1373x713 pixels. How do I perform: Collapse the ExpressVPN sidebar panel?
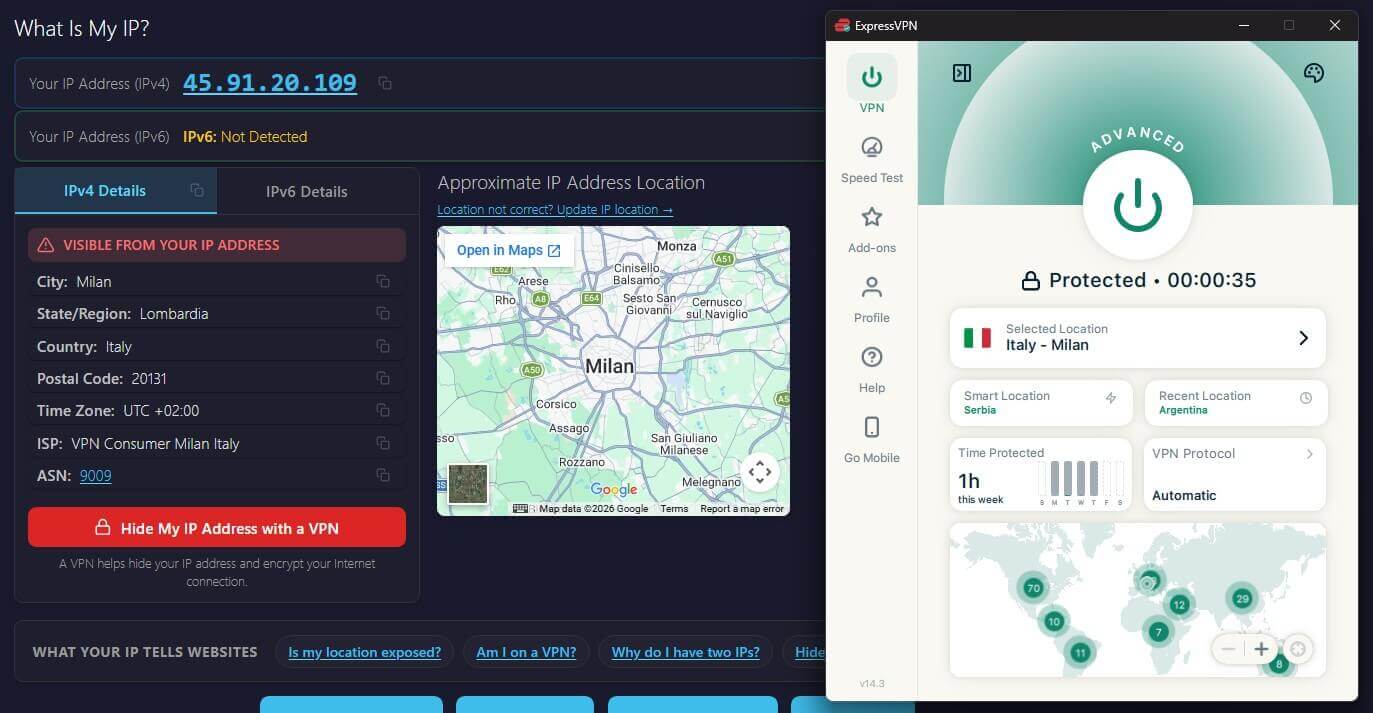962,73
